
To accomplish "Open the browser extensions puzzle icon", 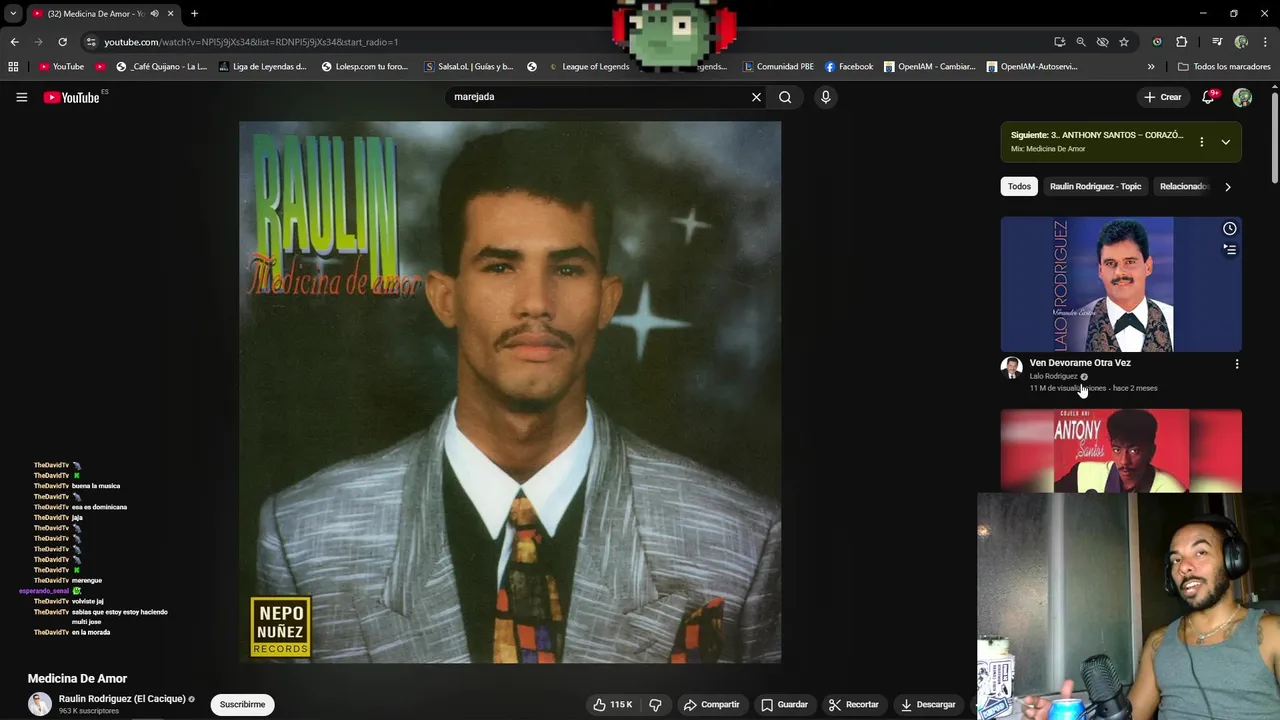I will tap(1181, 42).
